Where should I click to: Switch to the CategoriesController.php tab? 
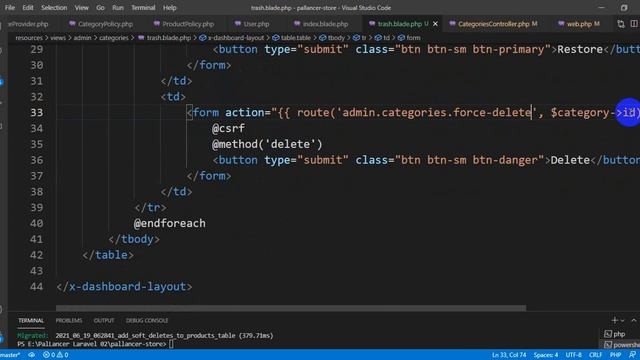(x=493, y=24)
